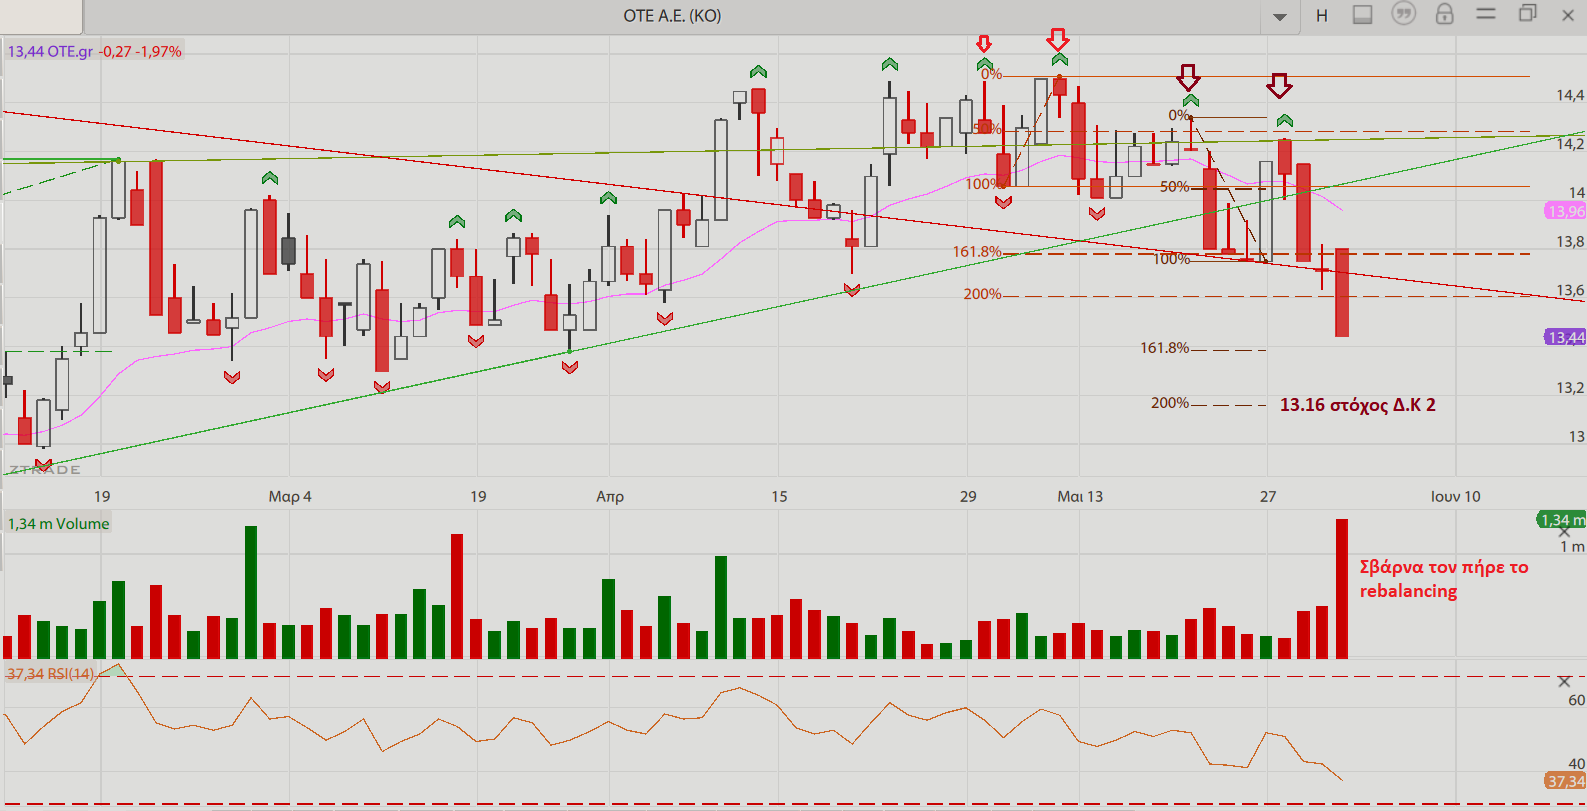Select the dark red 200% Fibonacci label
The width and height of the screenshot is (1587, 811).
(x=1170, y=403)
